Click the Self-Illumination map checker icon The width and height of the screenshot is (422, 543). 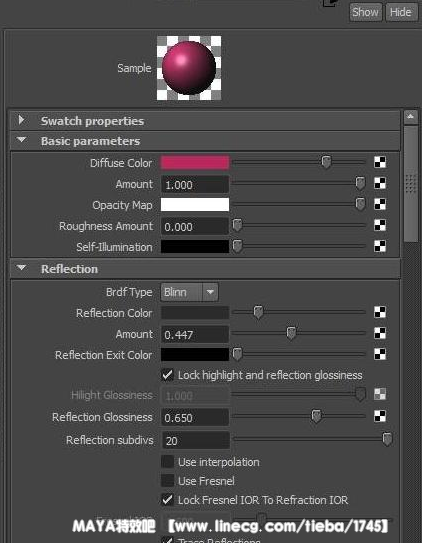(x=380, y=246)
